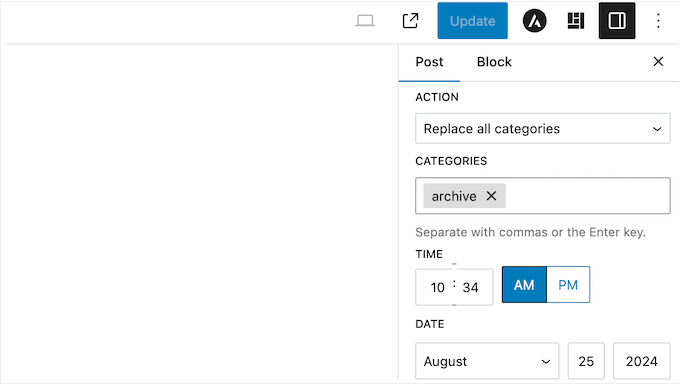Image resolution: width=680 pixels, height=384 pixels.
Task: Open the three-dot options menu
Action: point(658,21)
